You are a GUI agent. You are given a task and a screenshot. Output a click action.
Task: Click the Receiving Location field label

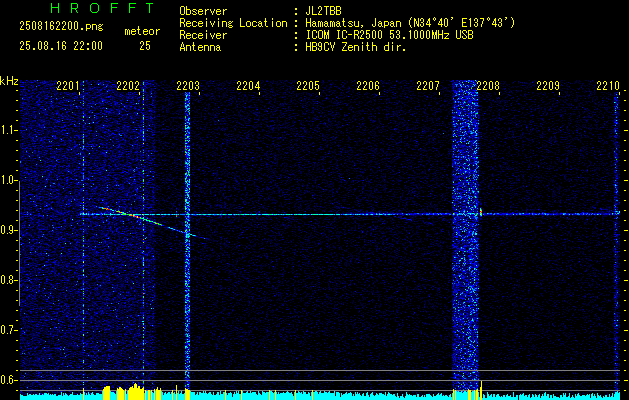point(233,23)
